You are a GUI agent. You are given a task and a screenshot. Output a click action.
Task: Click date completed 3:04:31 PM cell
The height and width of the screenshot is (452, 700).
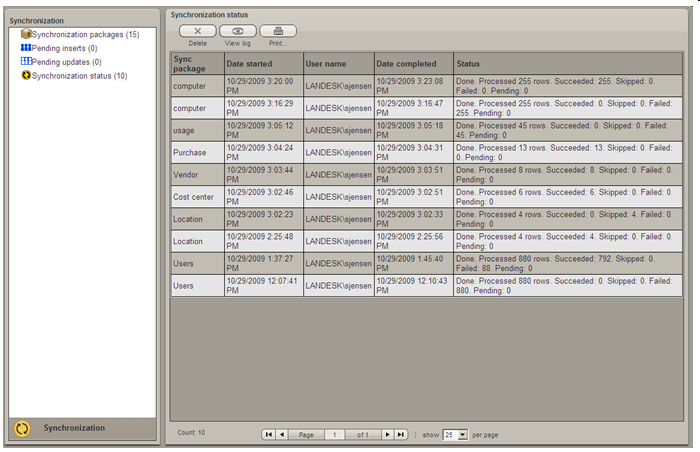[x=414, y=152]
